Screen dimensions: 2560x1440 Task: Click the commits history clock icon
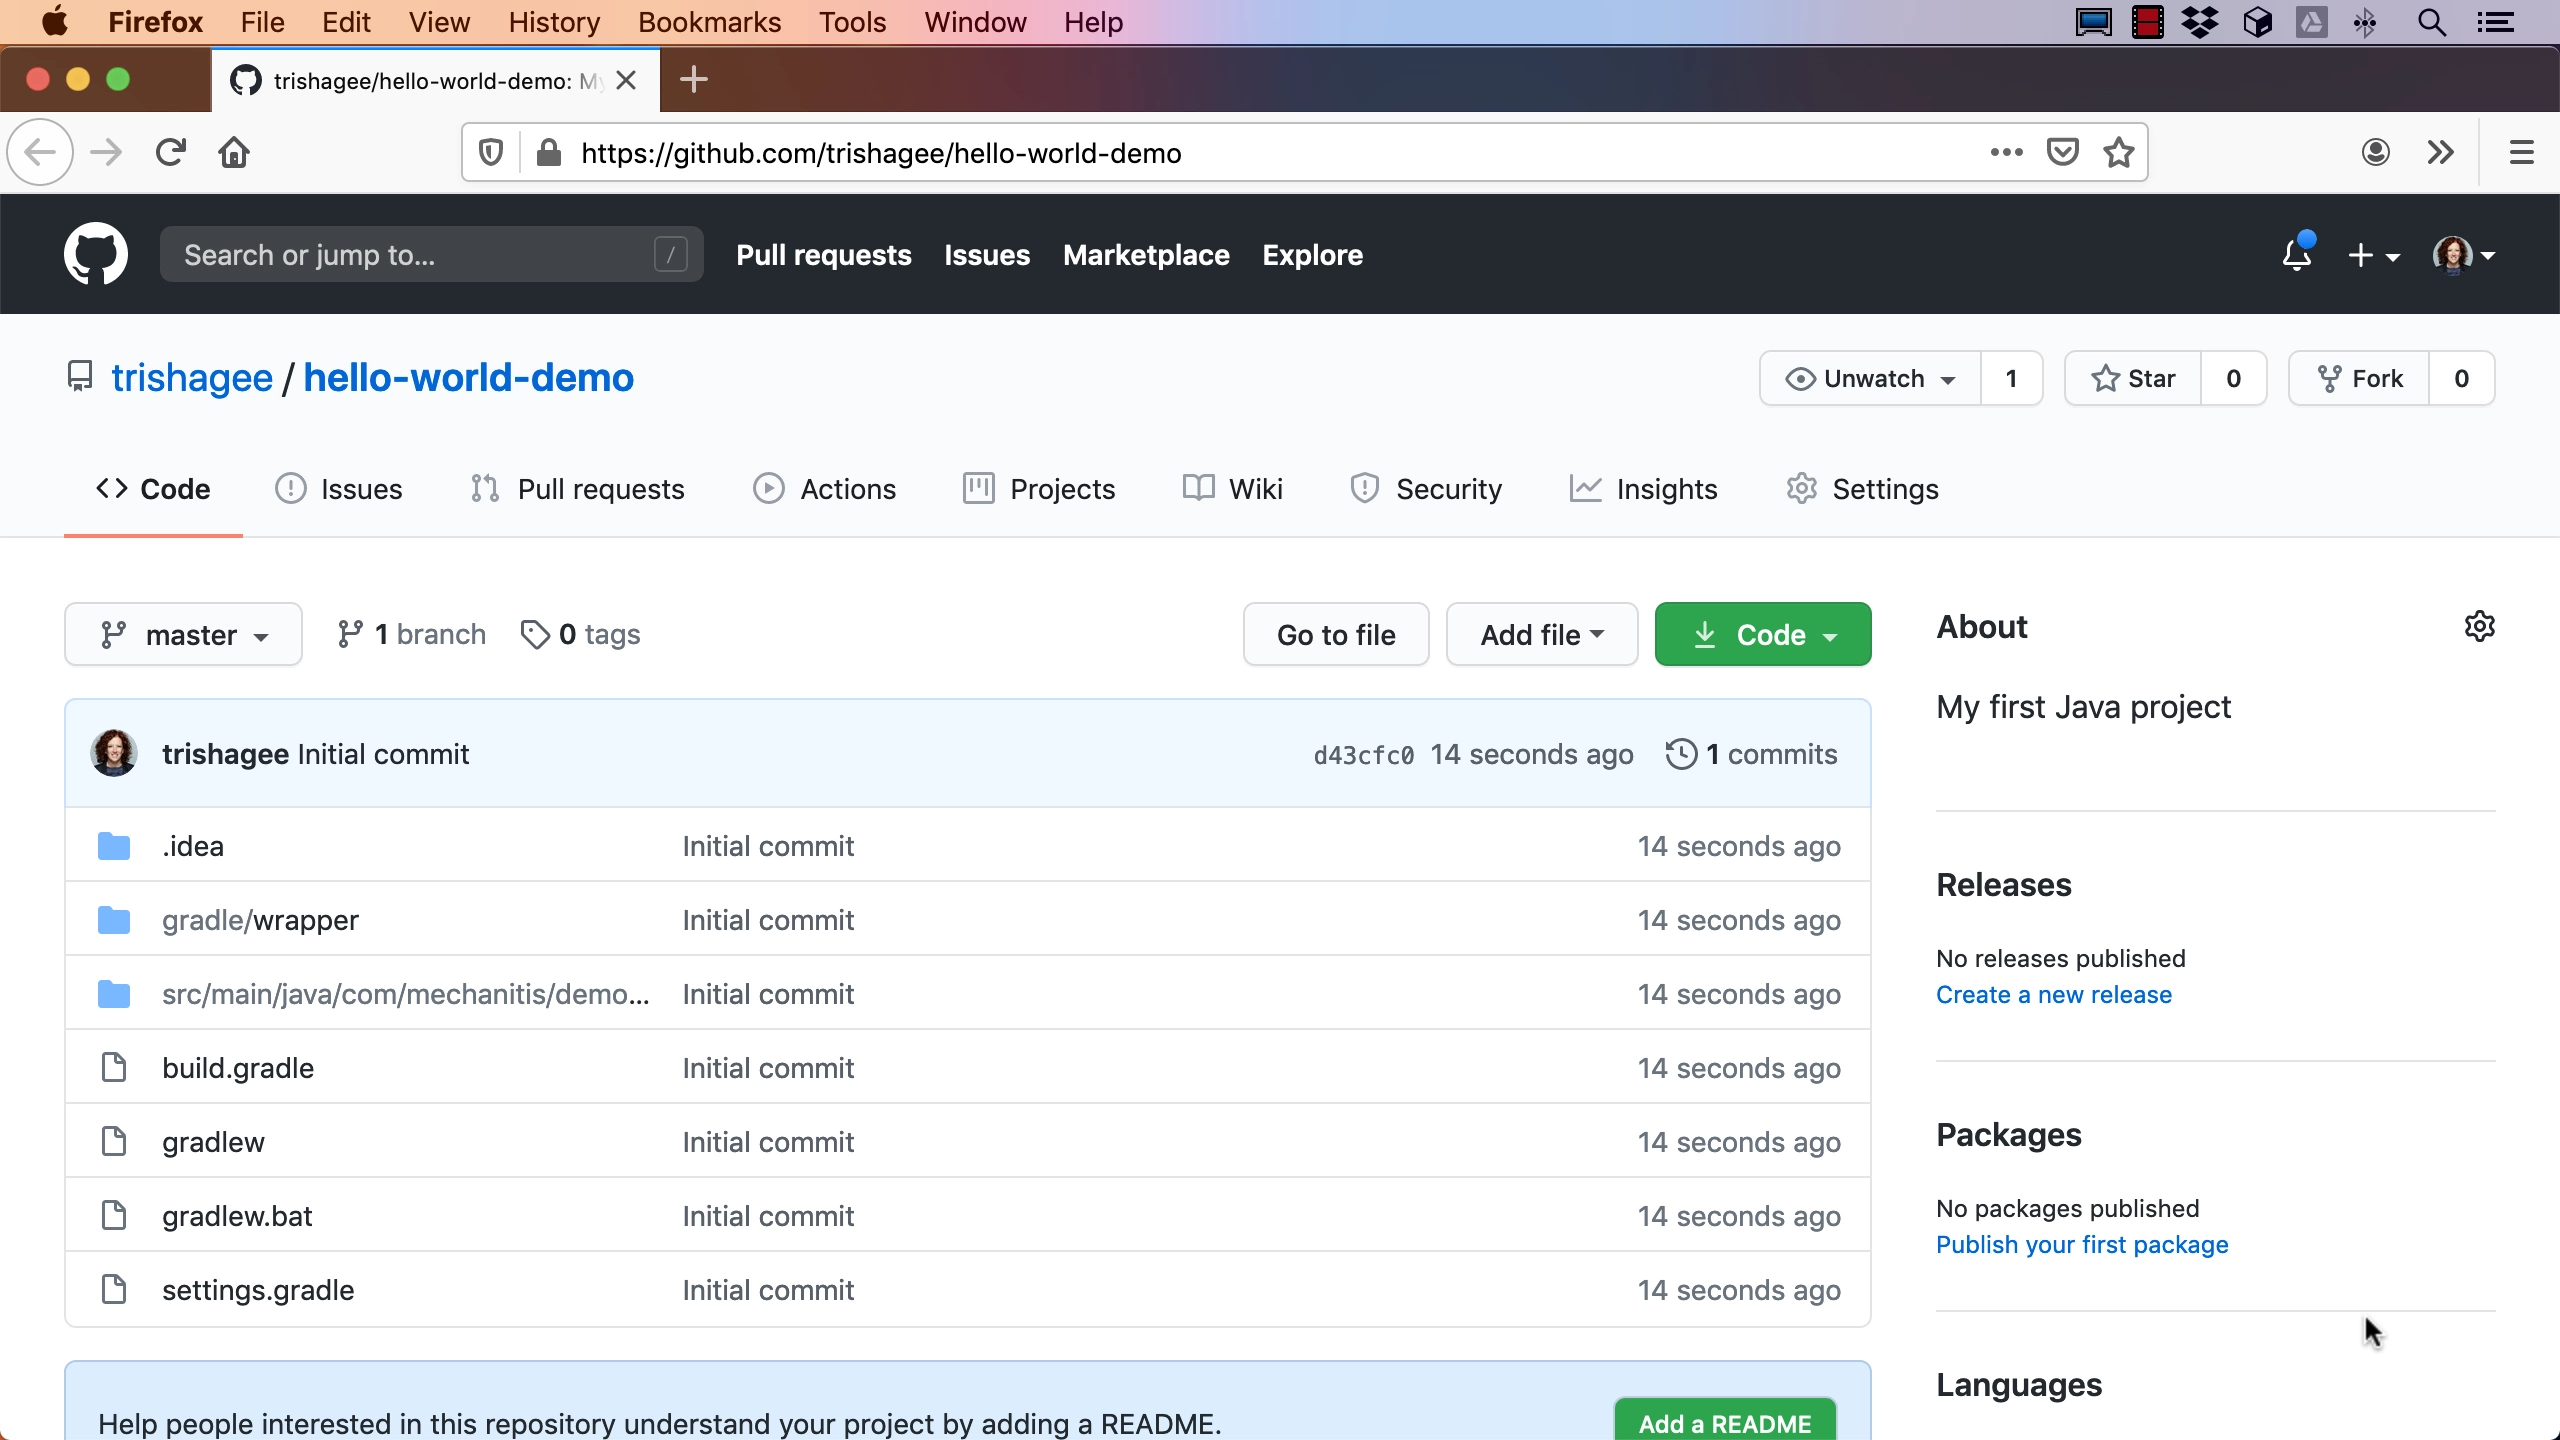tap(1679, 753)
